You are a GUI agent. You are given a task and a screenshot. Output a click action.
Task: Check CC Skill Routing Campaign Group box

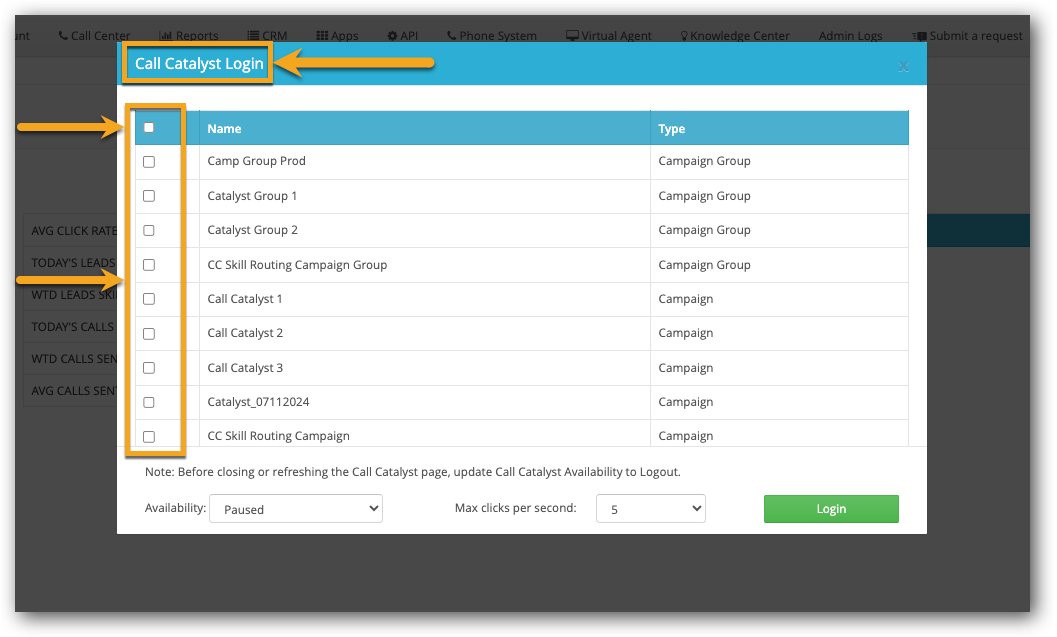pos(149,265)
